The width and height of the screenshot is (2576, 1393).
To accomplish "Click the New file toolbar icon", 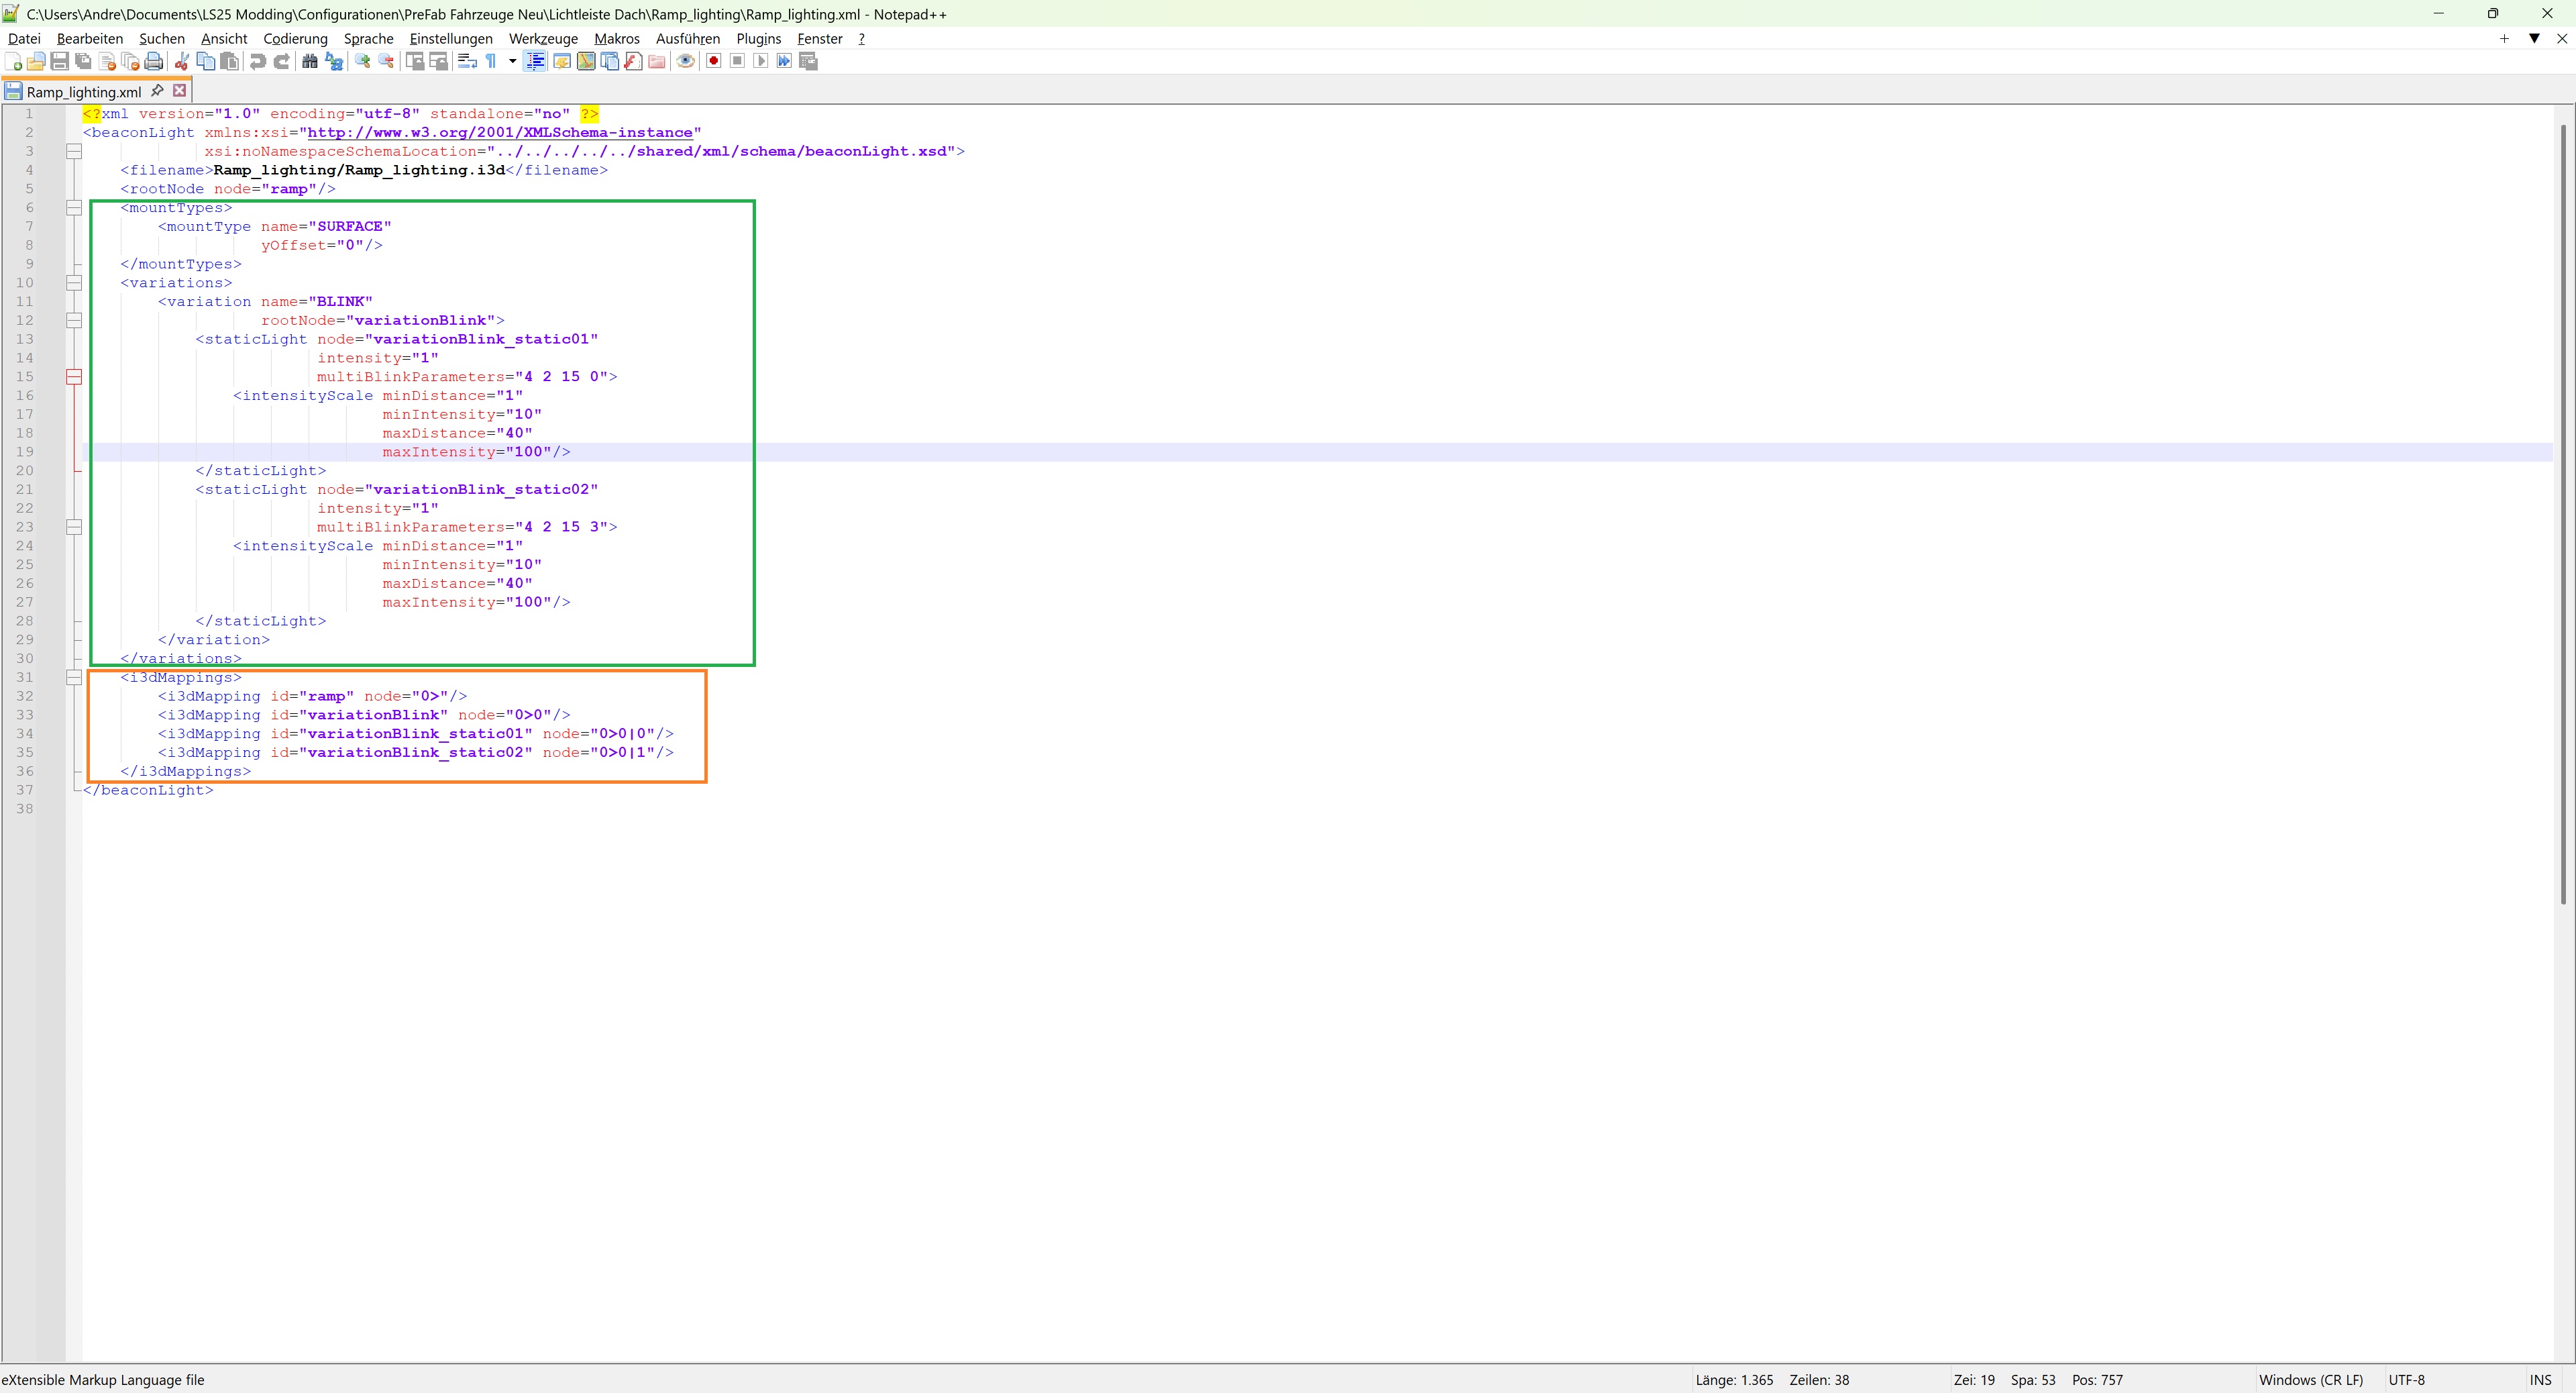I will pos(13,62).
